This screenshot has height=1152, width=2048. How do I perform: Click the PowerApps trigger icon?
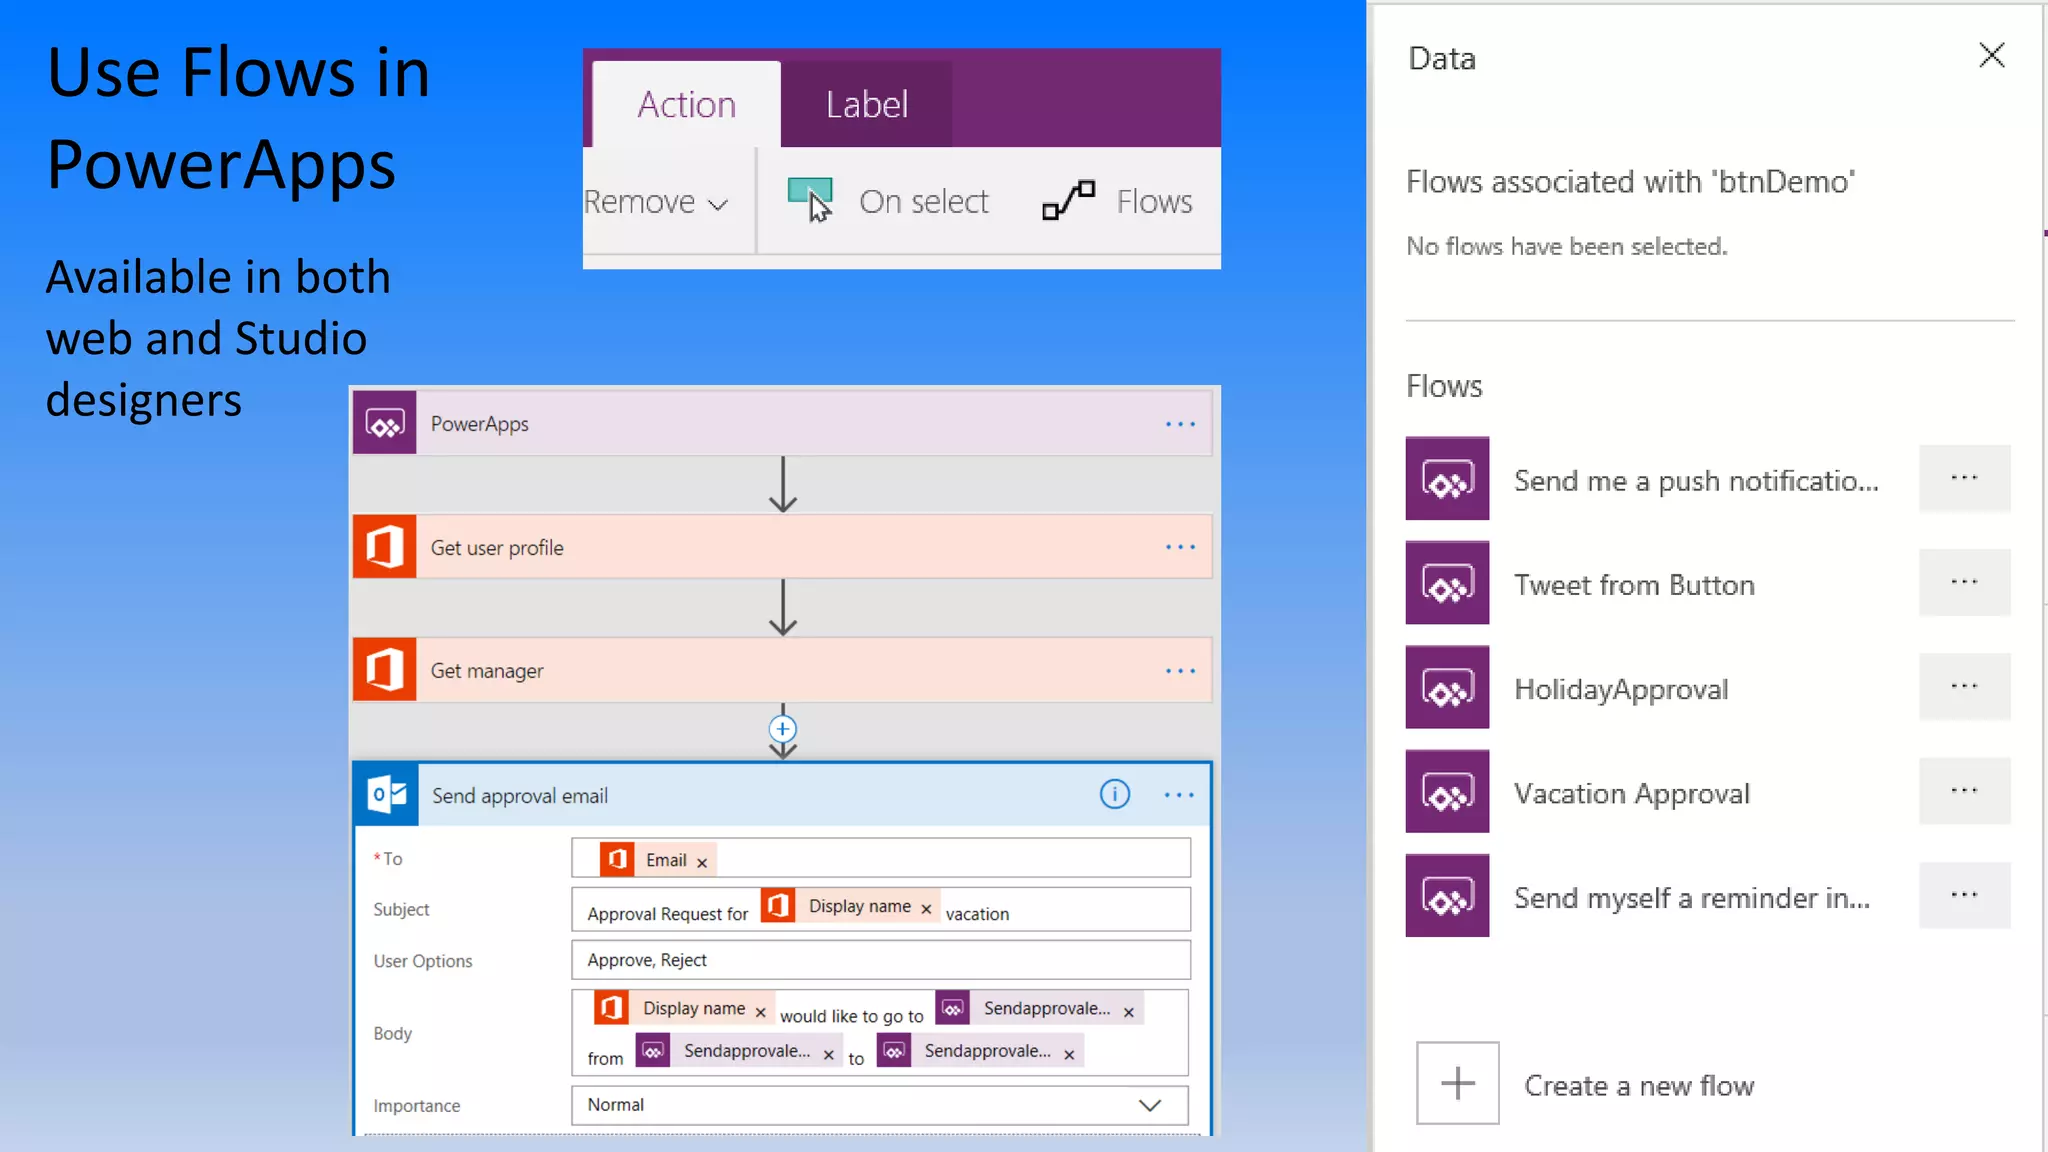pyautogui.click(x=385, y=424)
